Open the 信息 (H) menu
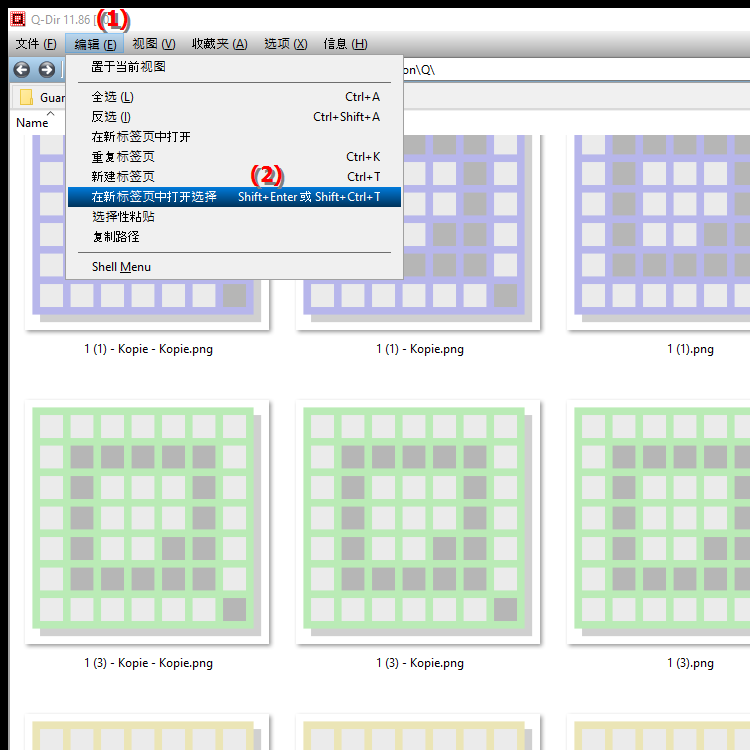Image resolution: width=750 pixels, height=750 pixels. tap(345, 44)
